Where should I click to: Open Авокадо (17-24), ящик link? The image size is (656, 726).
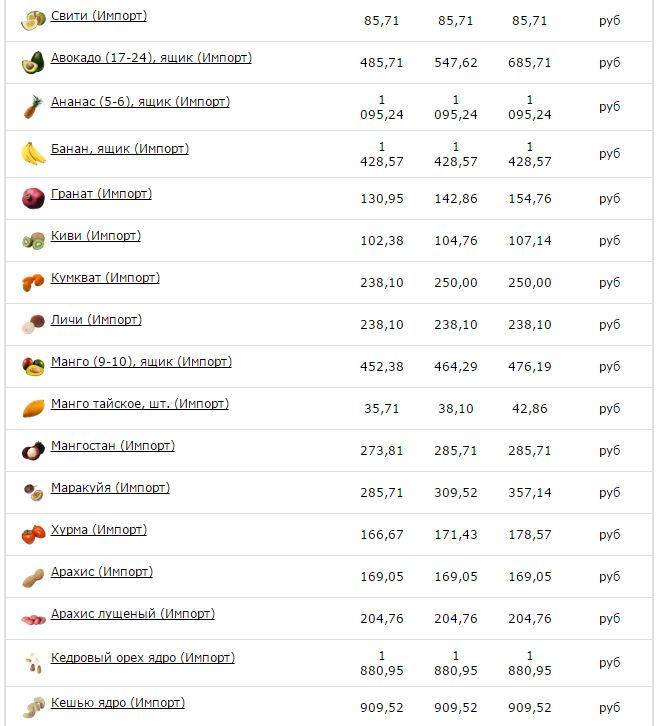pyautogui.click(x=151, y=58)
